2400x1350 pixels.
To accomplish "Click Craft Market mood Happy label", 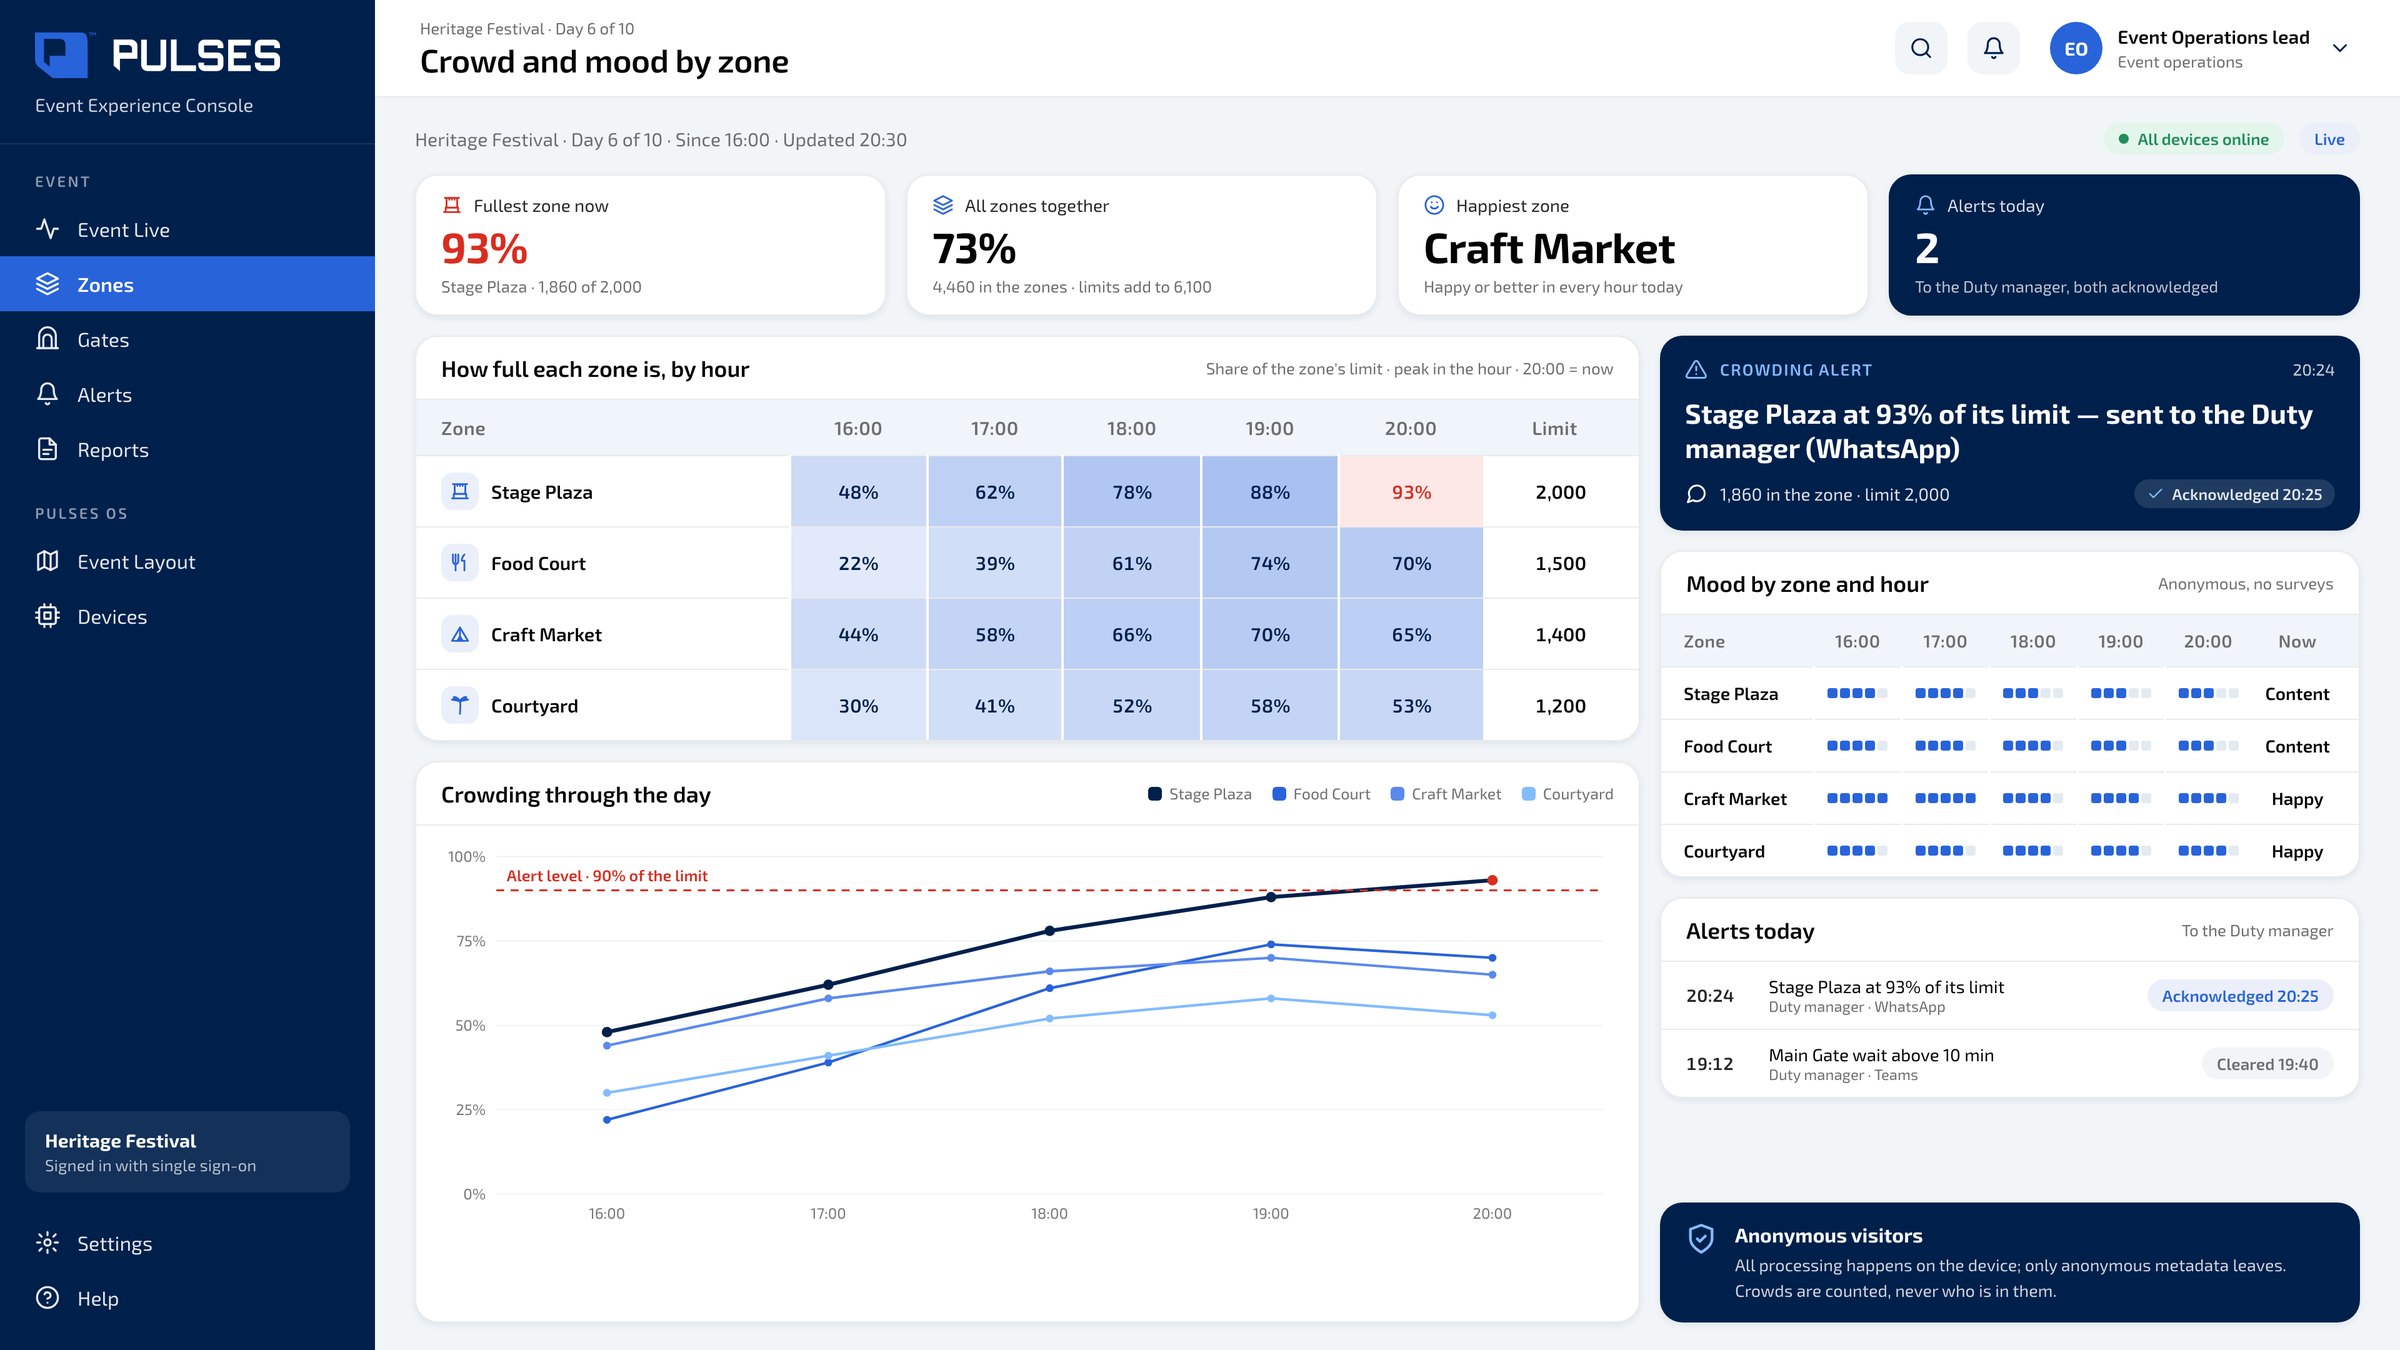I will [2297, 798].
